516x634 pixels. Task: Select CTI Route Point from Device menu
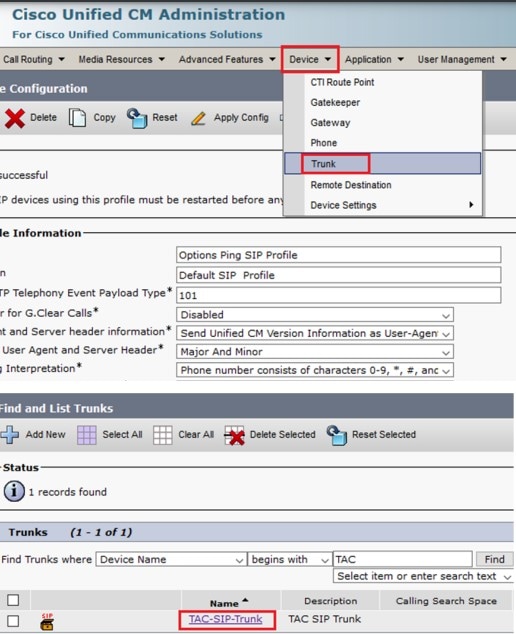point(342,82)
